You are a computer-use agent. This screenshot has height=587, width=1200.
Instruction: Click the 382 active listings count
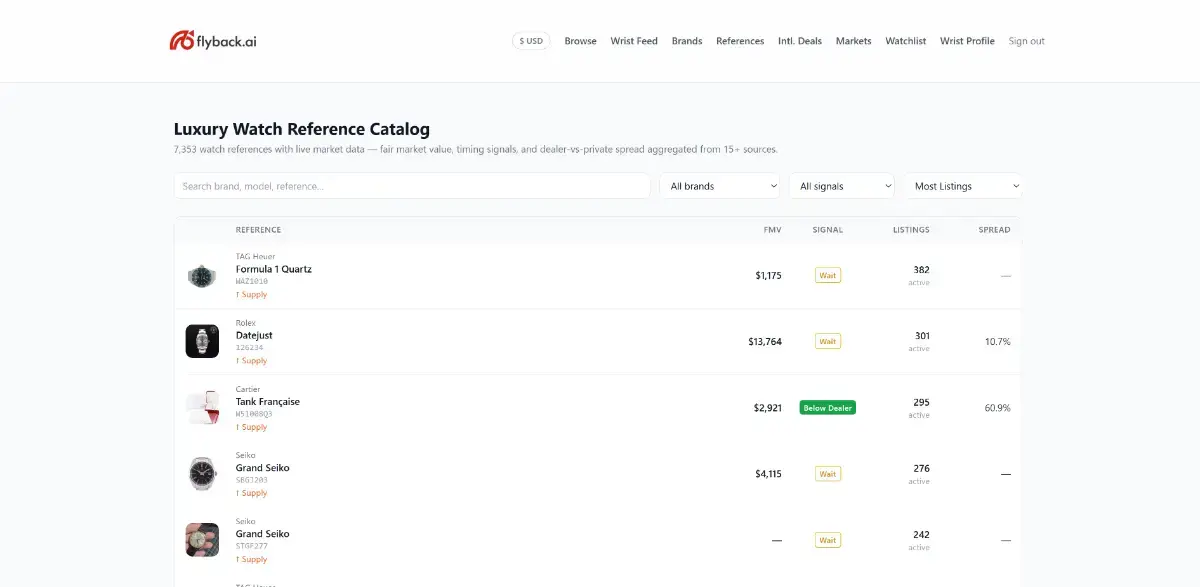[921, 270]
